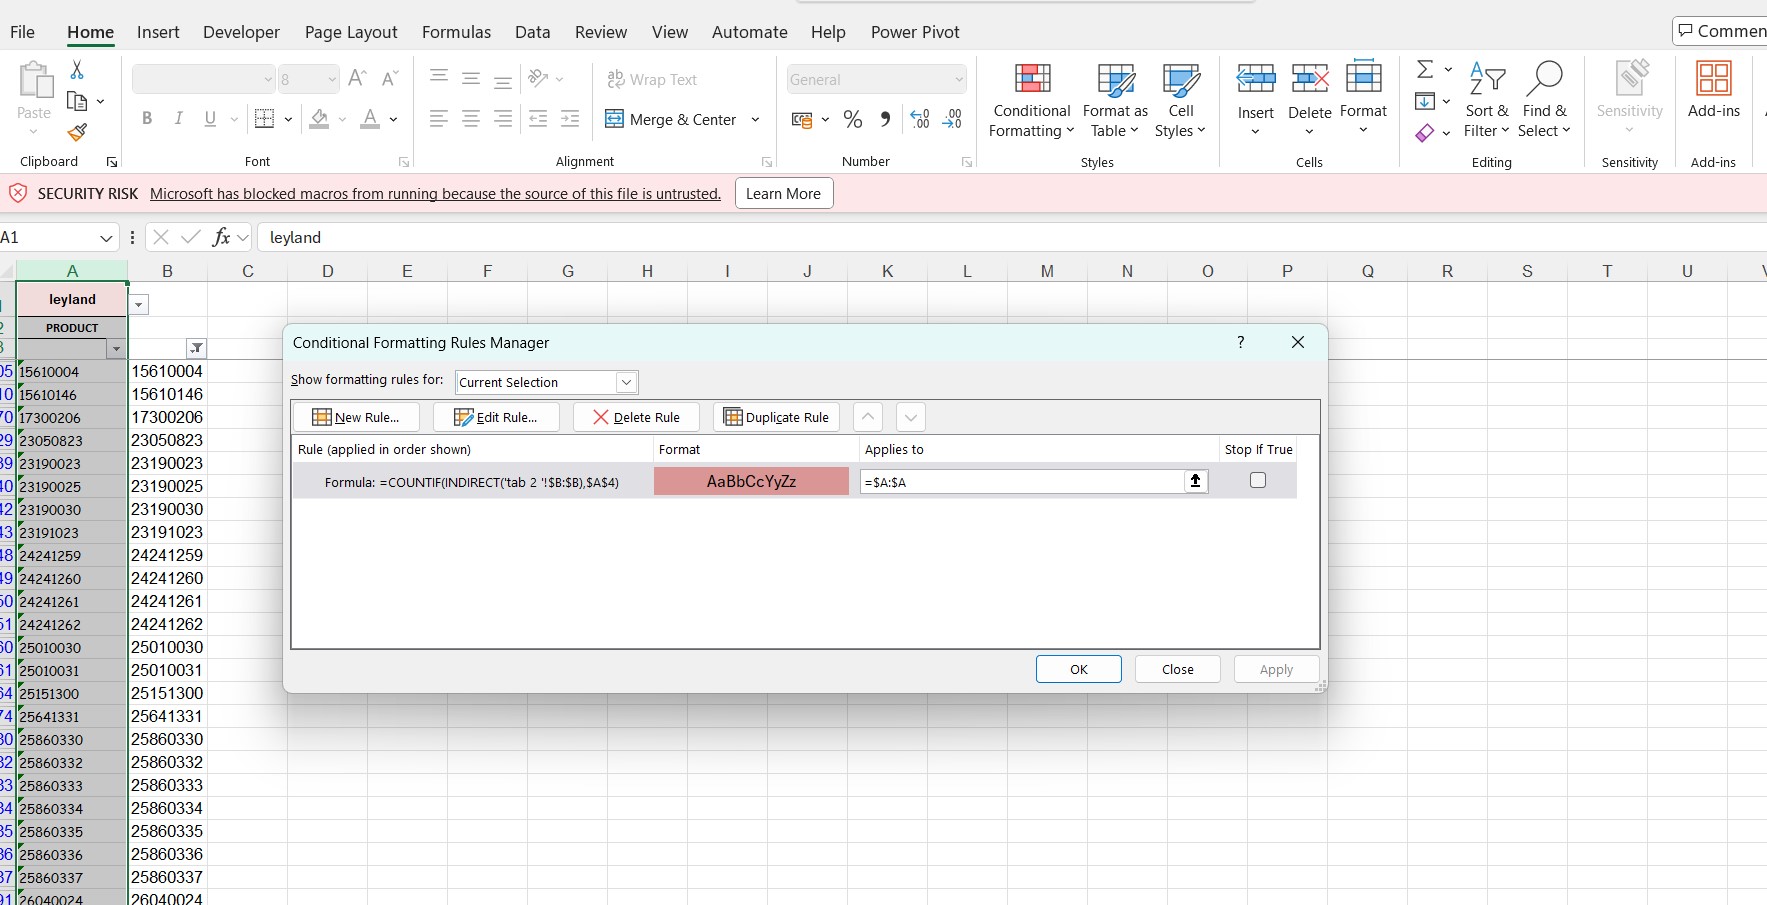Viewport: 1767px width, 905px height.
Task: Click Increase Indent icon
Action: [x=570, y=119]
